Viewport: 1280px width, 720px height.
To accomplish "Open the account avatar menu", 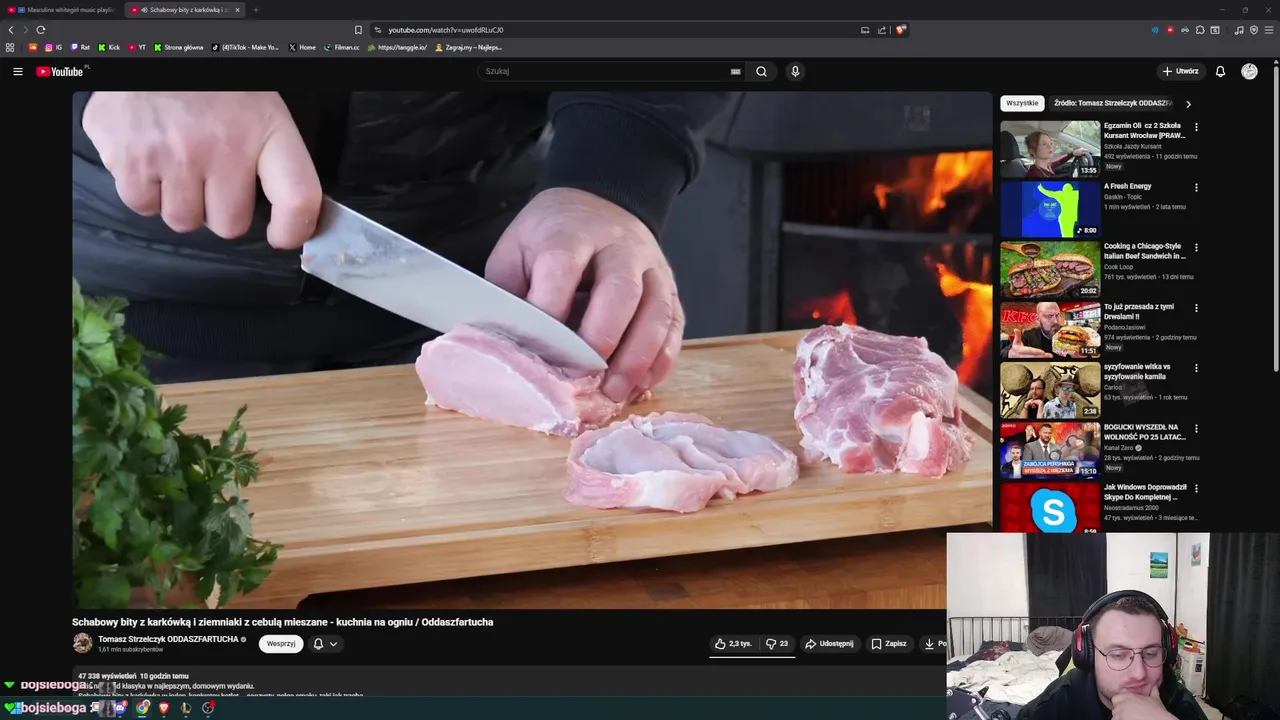I will pyautogui.click(x=1249, y=71).
